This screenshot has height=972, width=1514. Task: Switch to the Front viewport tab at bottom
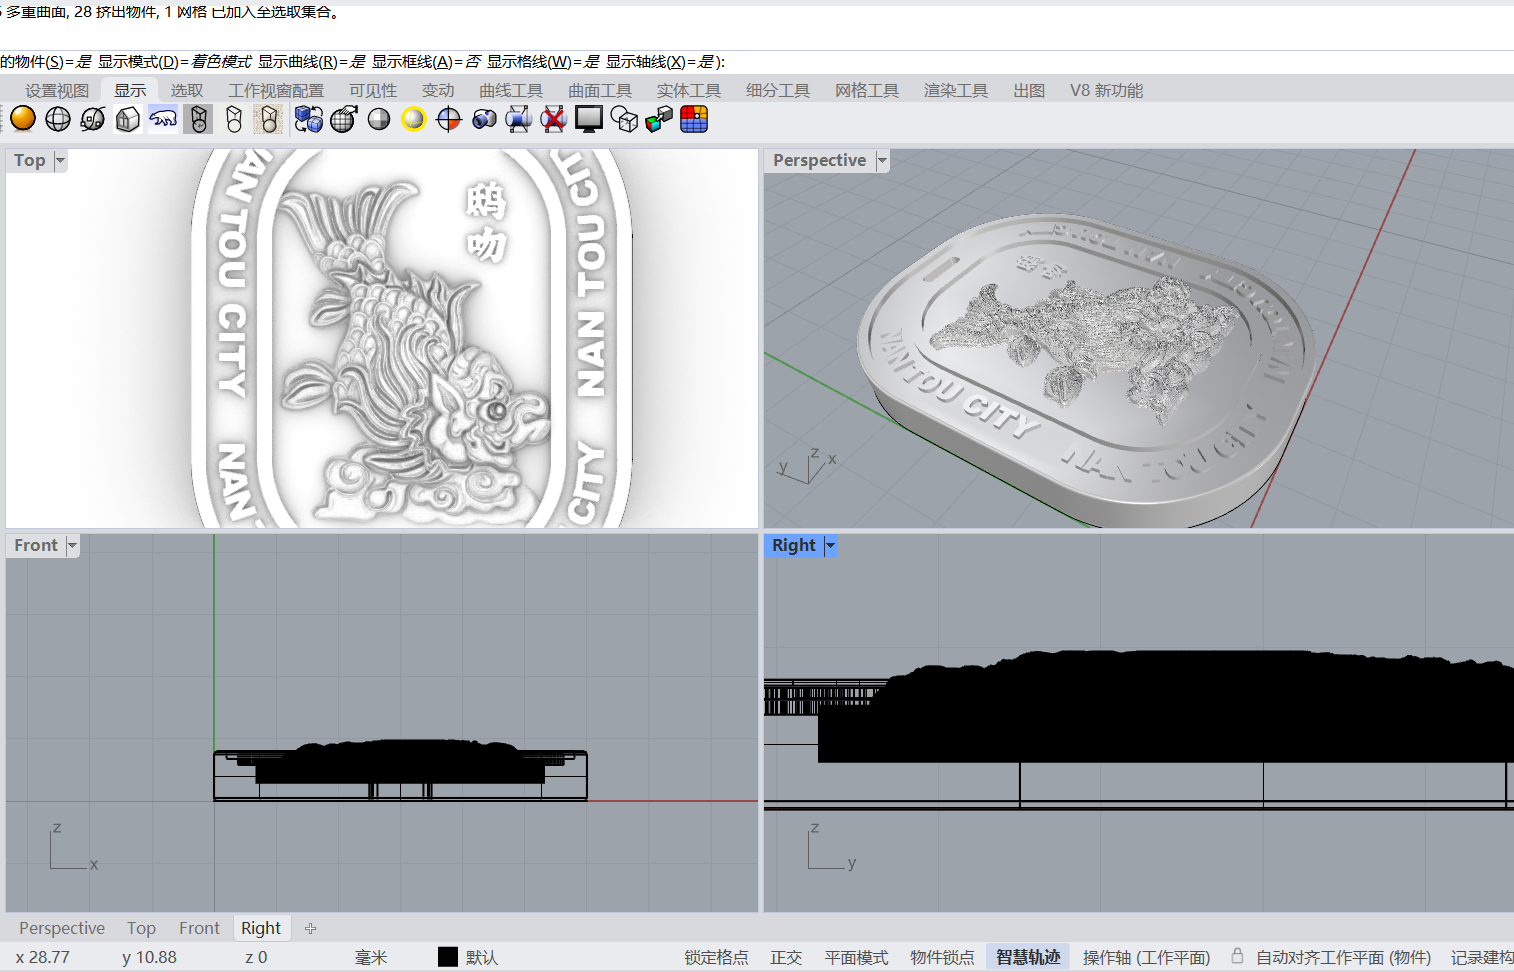tap(199, 928)
